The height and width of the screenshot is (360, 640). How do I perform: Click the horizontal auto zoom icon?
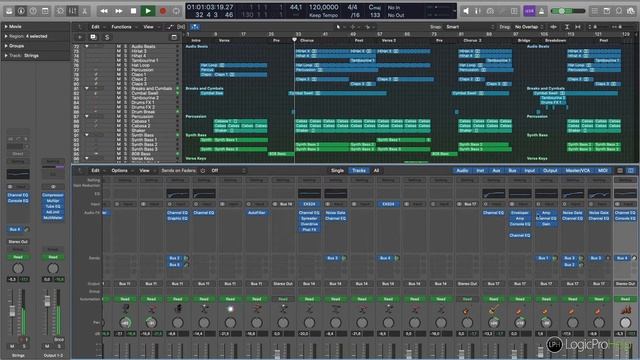pyautogui.click(x=578, y=27)
